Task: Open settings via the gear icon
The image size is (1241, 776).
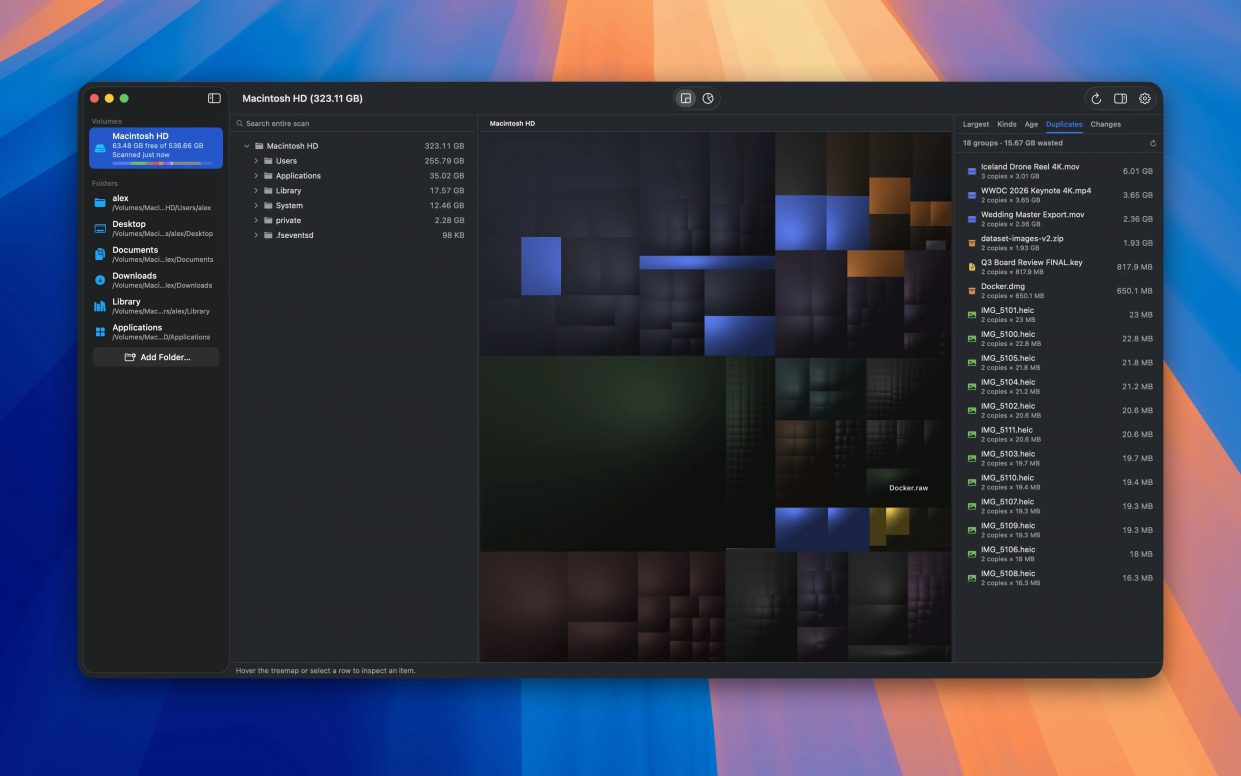Action: pyautogui.click(x=1145, y=98)
